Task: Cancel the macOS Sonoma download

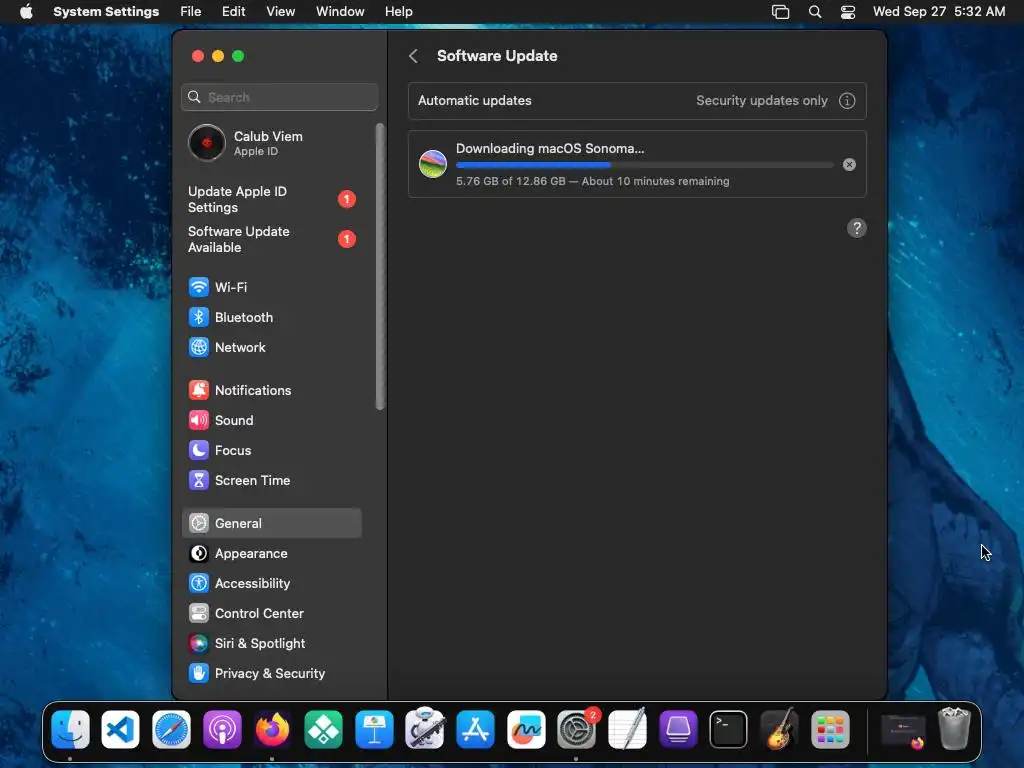Action: pos(849,165)
